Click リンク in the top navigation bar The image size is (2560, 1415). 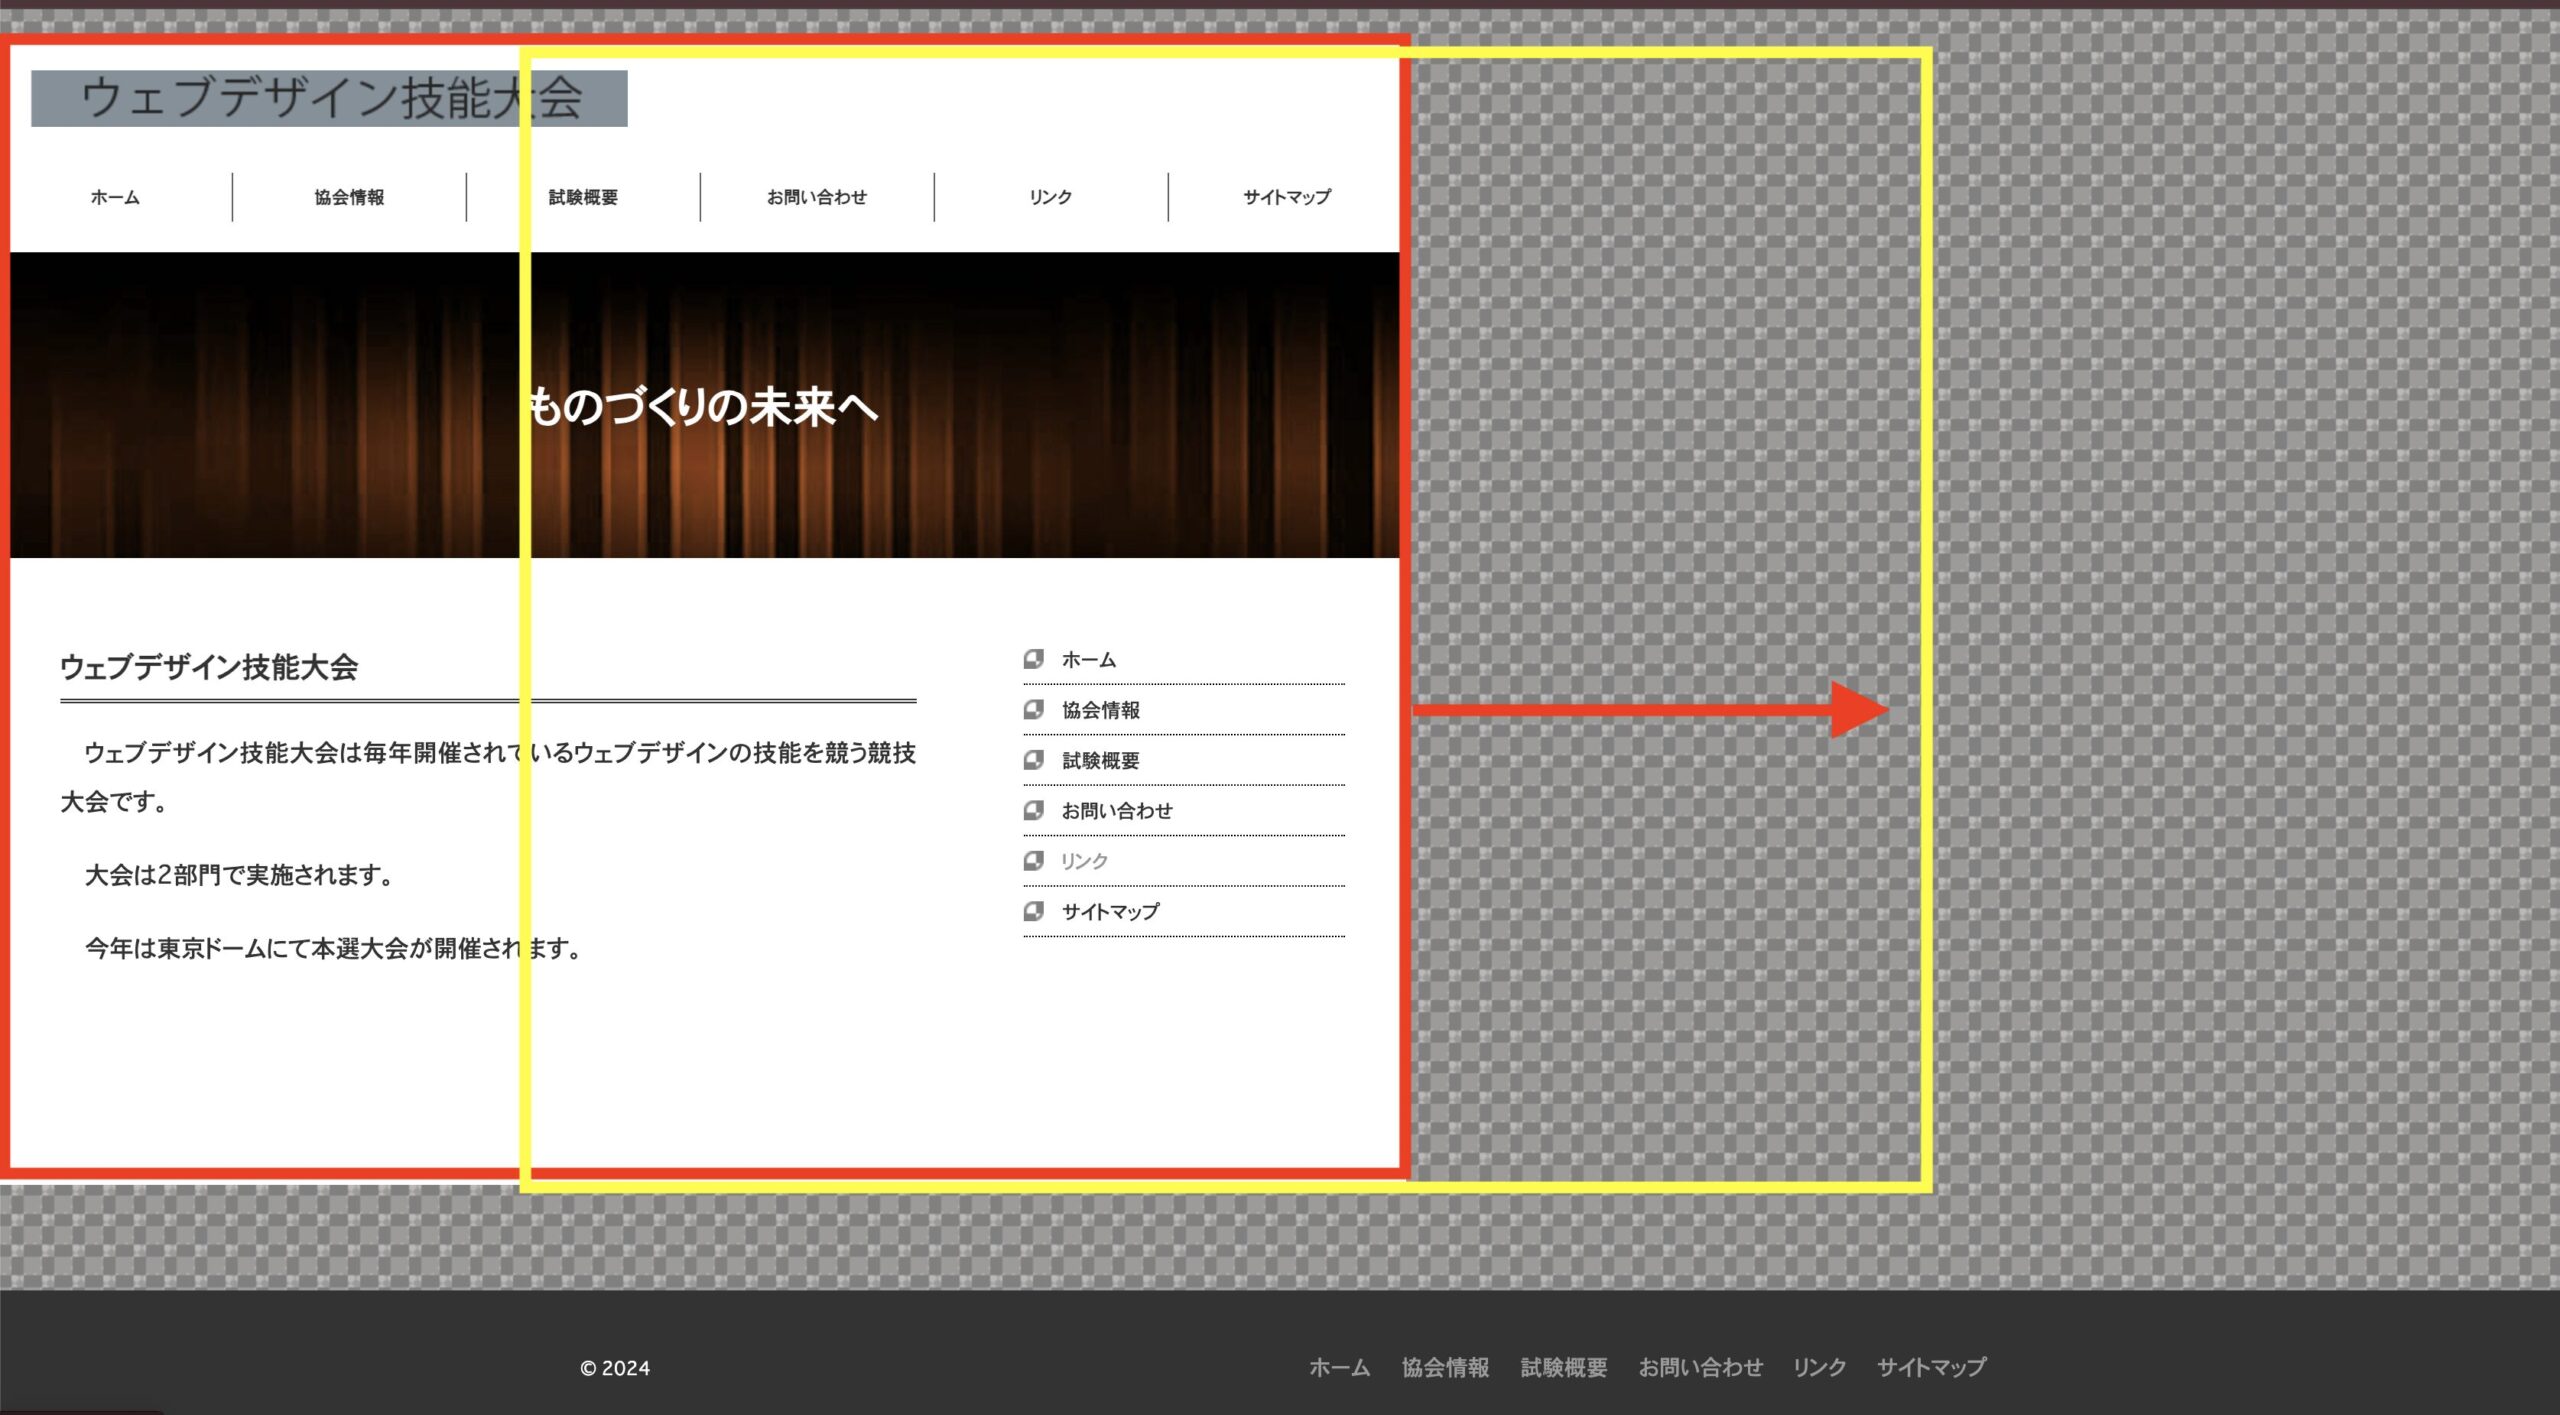1050,197
